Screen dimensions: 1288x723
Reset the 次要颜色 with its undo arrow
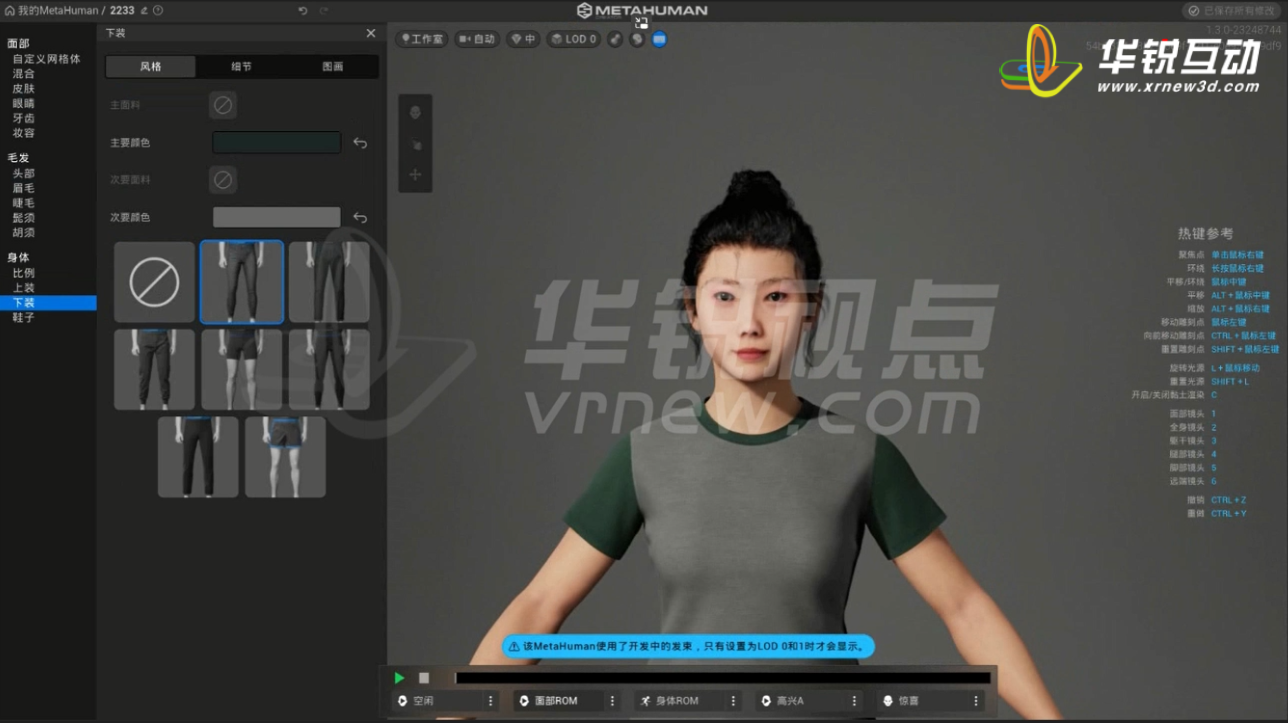(x=360, y=217)
